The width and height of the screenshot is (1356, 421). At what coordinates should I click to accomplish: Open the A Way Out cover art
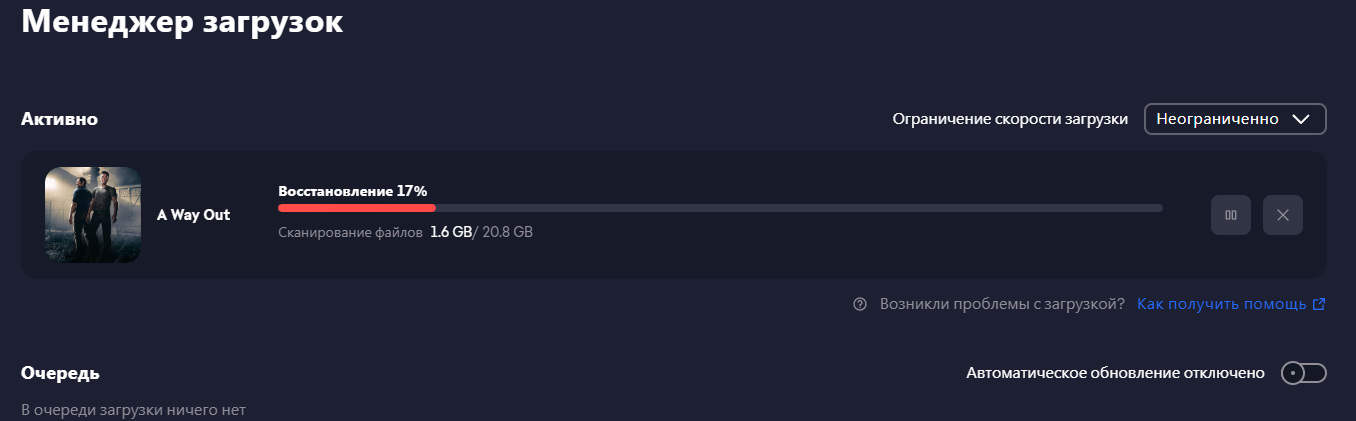(93, 215)
